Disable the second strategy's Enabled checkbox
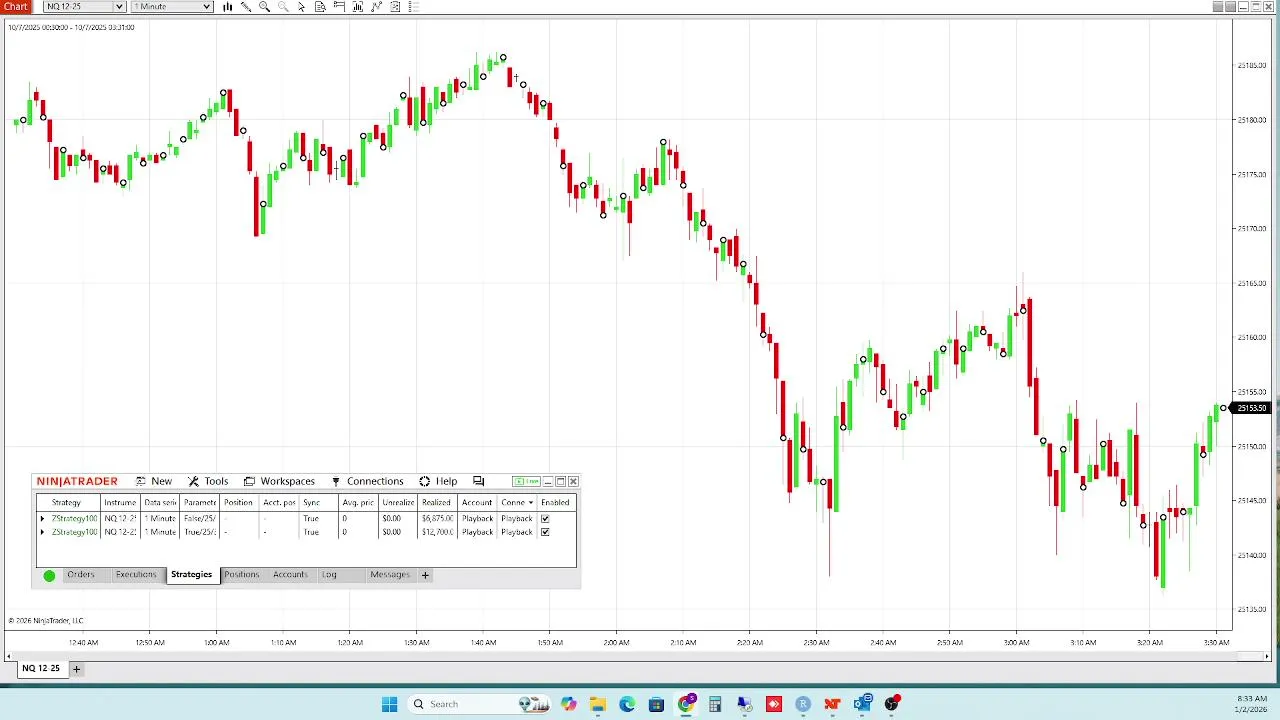The width and height of the screenshot is (1280, 720). (x=545, y=532)
